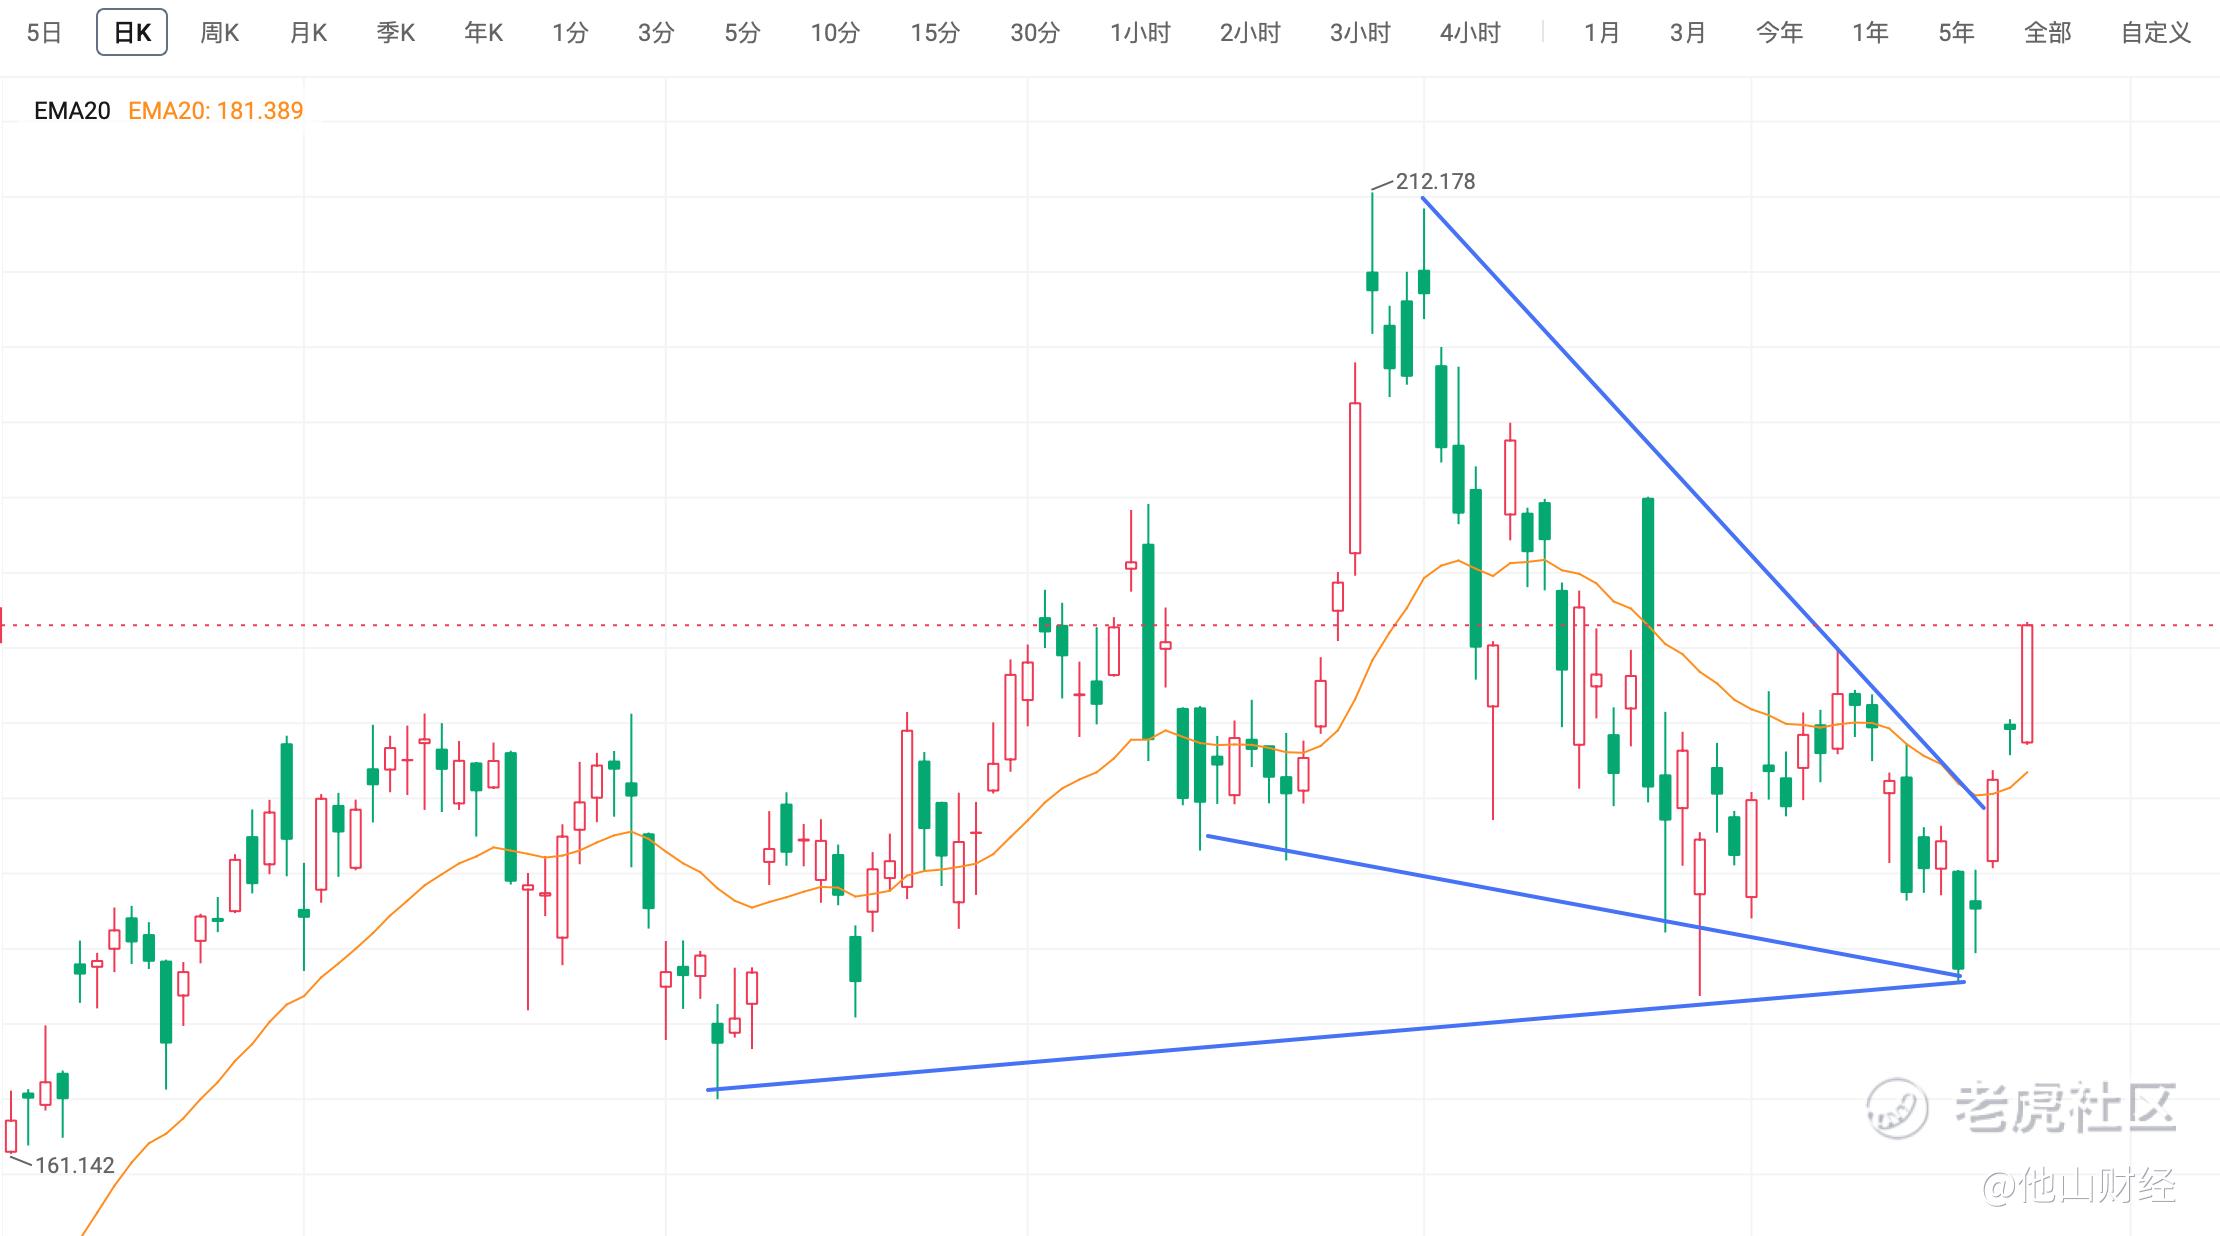2220x1236 pixels.
Task: Select the 30分 interval
Action: pyautogui.click(x=1034, y=33)
